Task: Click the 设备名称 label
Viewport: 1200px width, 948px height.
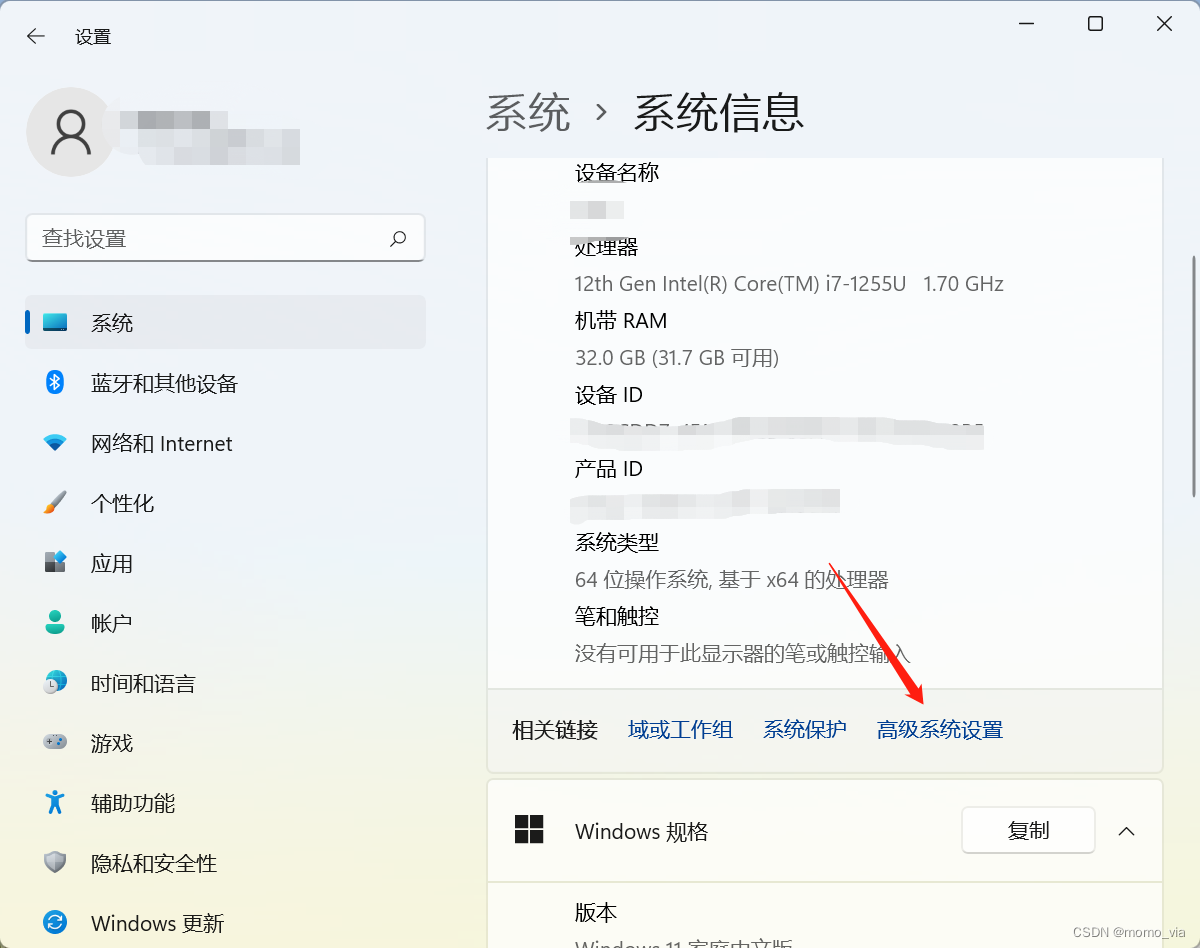Action: coord(617,173)
